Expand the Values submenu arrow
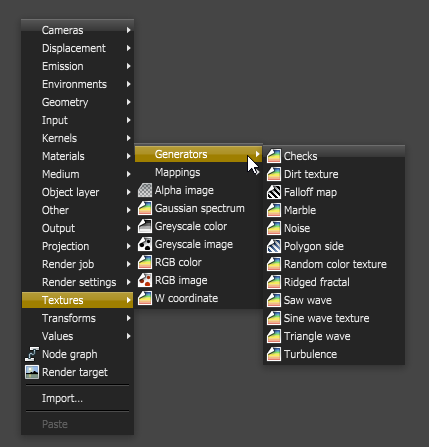The height and width of the screenshot is (447, 429). pyautogui.click(x=128, y=336)
